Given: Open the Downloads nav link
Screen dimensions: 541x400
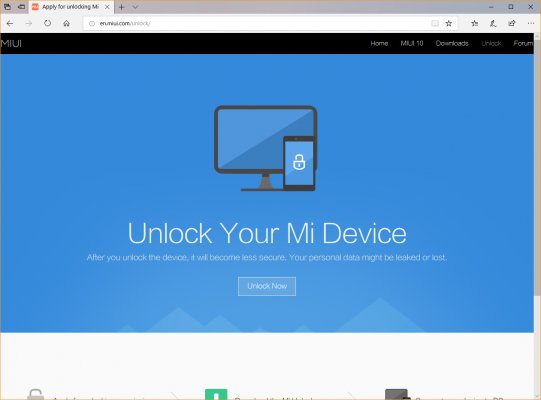Looking at the screenshot, I should tap(452, 43).
